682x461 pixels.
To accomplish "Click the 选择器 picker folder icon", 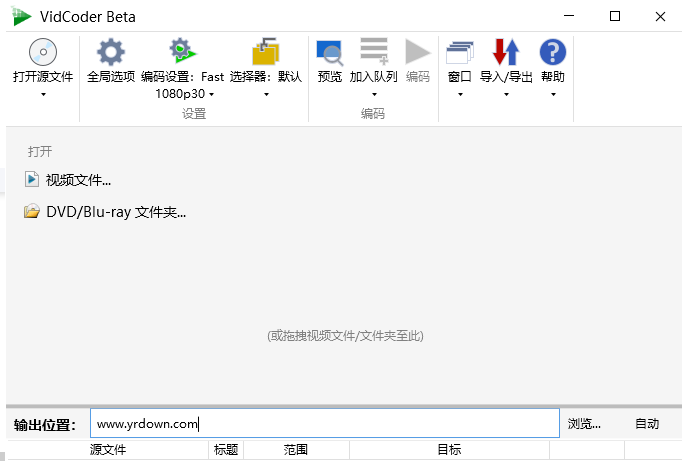I will point(265,52).
